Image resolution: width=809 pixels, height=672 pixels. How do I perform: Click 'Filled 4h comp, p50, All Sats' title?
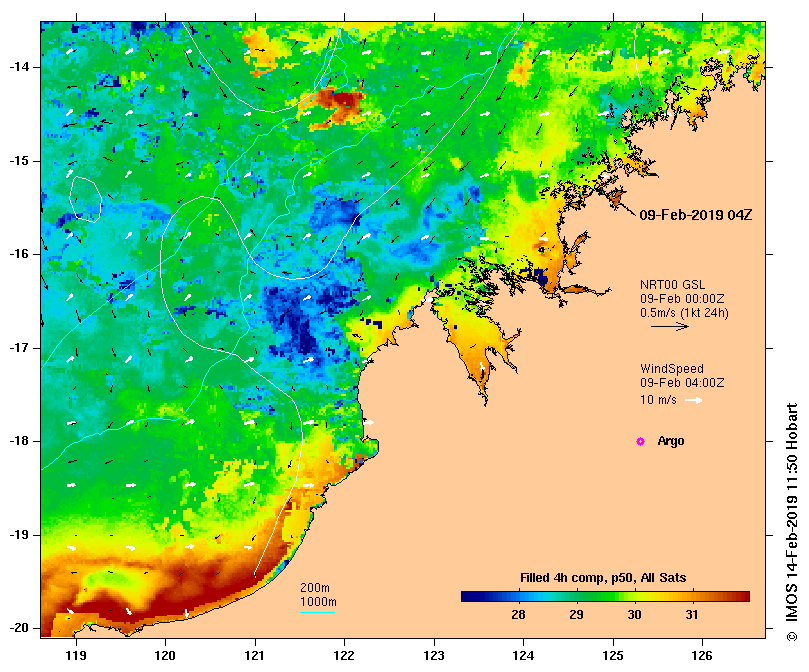point(603,578)
